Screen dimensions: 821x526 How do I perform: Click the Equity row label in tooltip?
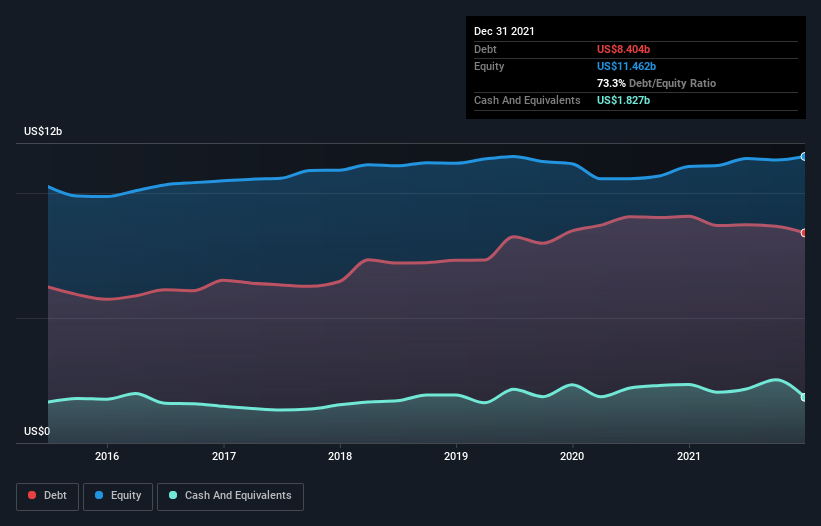pyautogui.click(x=489, y=66)
